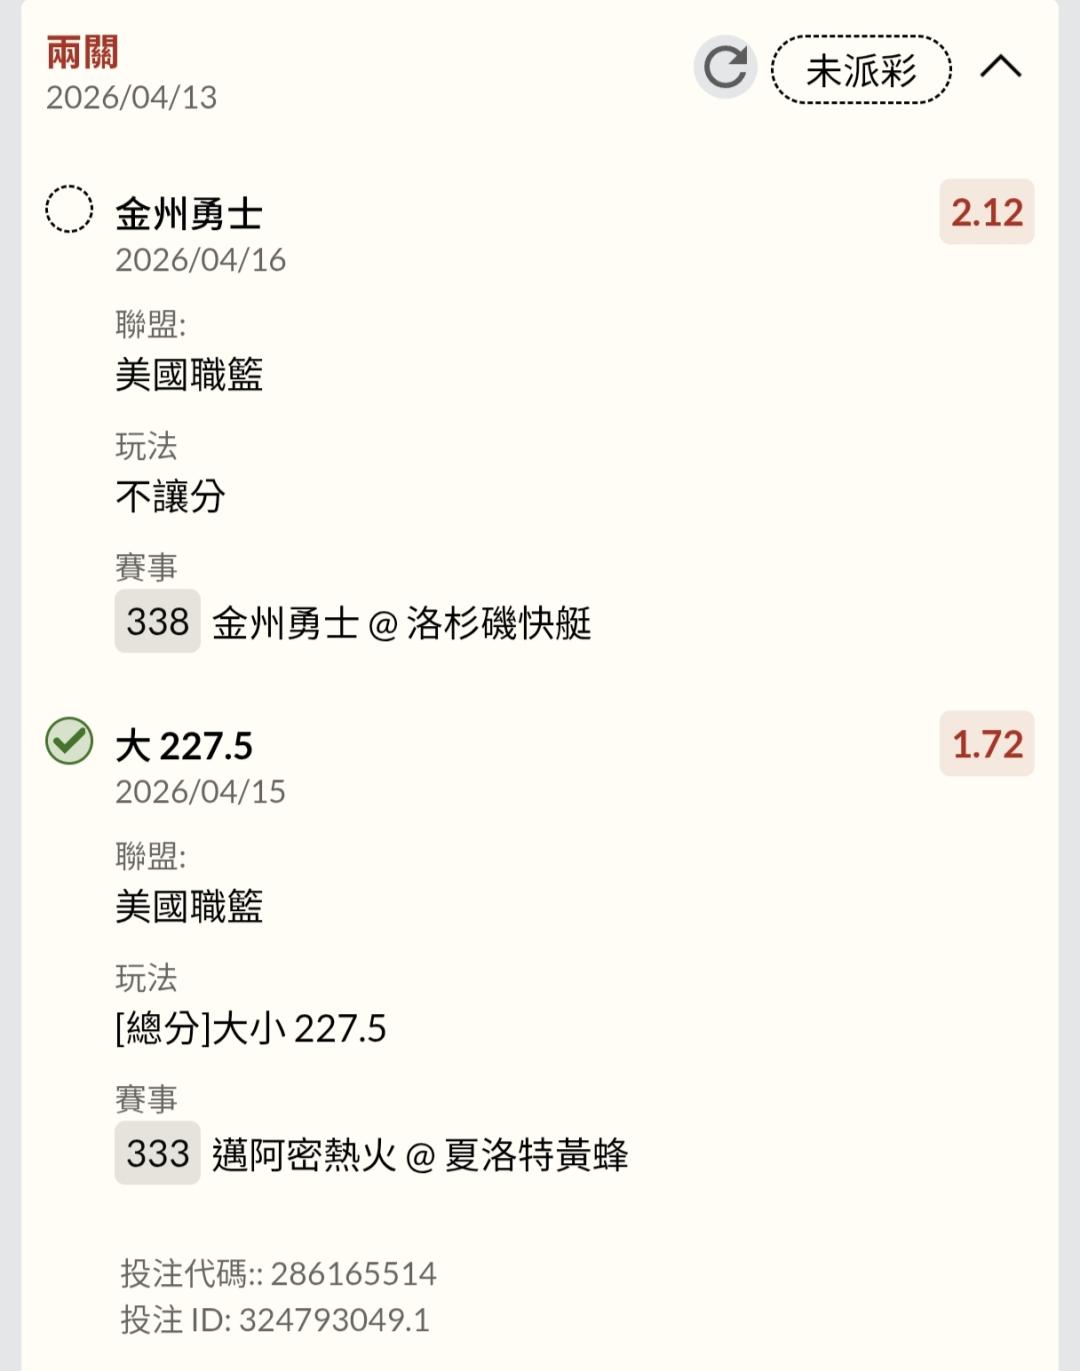The height and width of the screenshot is (1371, 1080).
Task: Click the 333 game number tag
Action: [157, 1154]
